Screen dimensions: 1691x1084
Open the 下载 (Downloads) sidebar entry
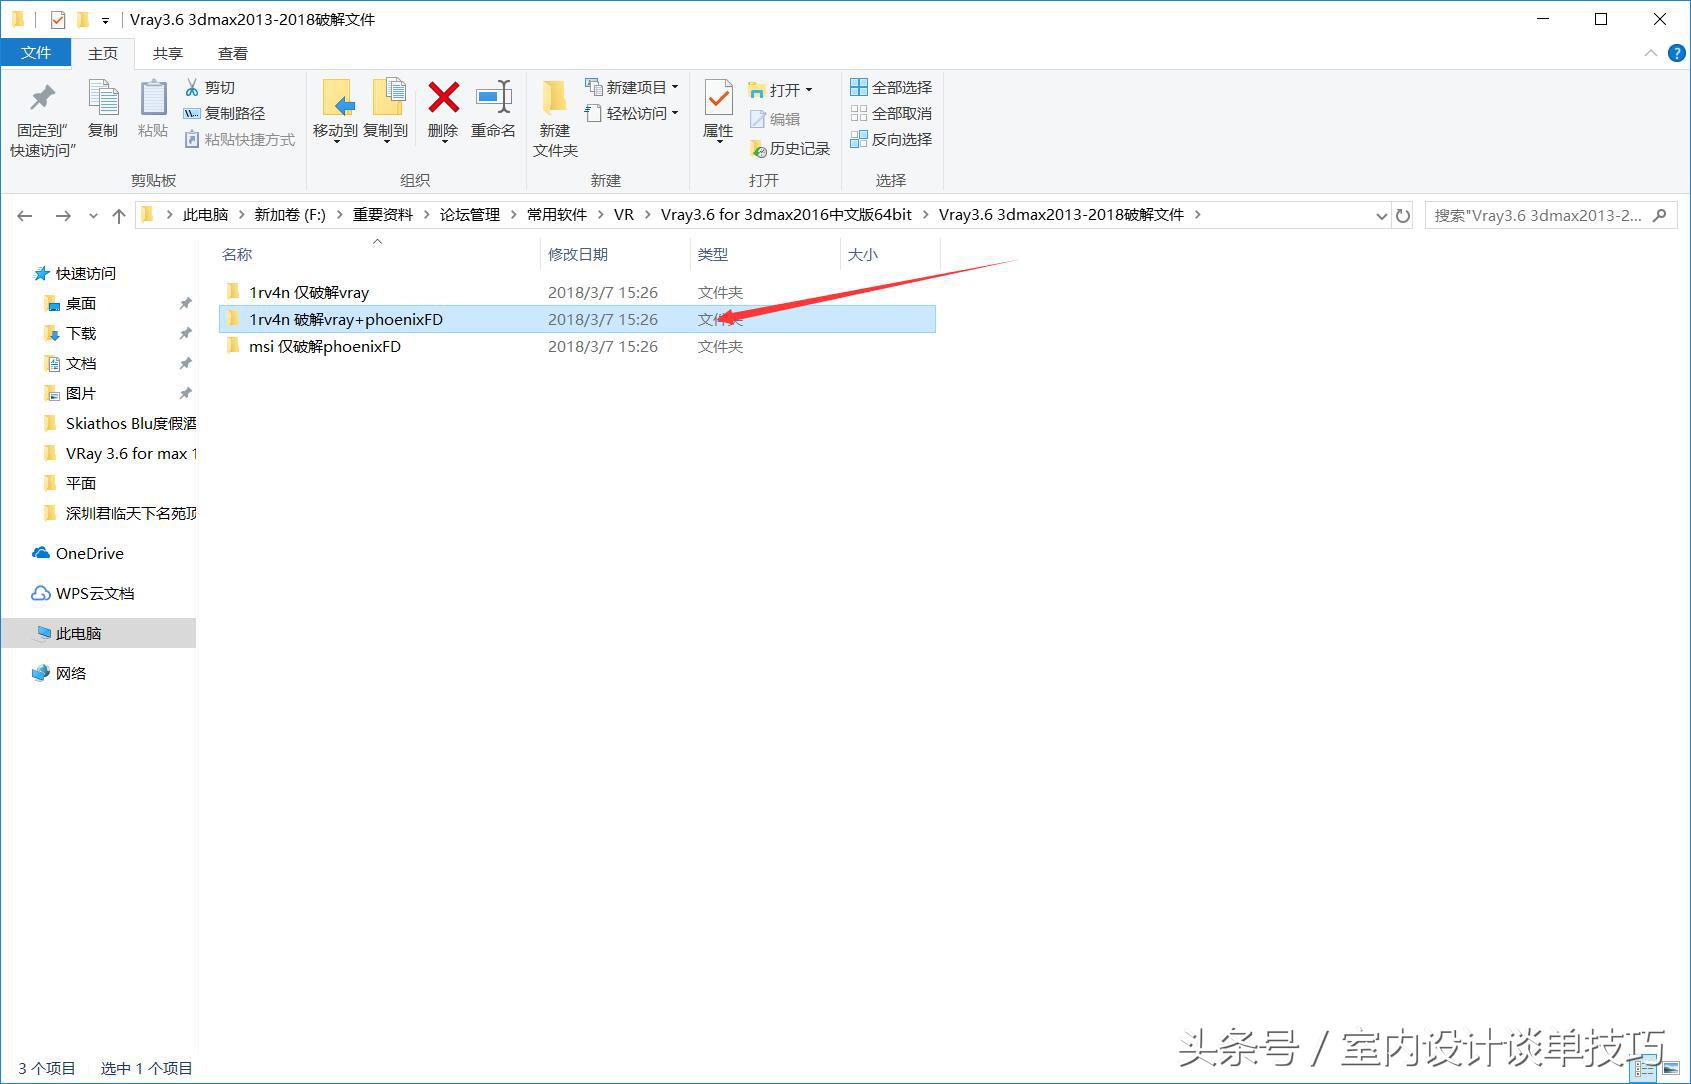click(80, 333)
